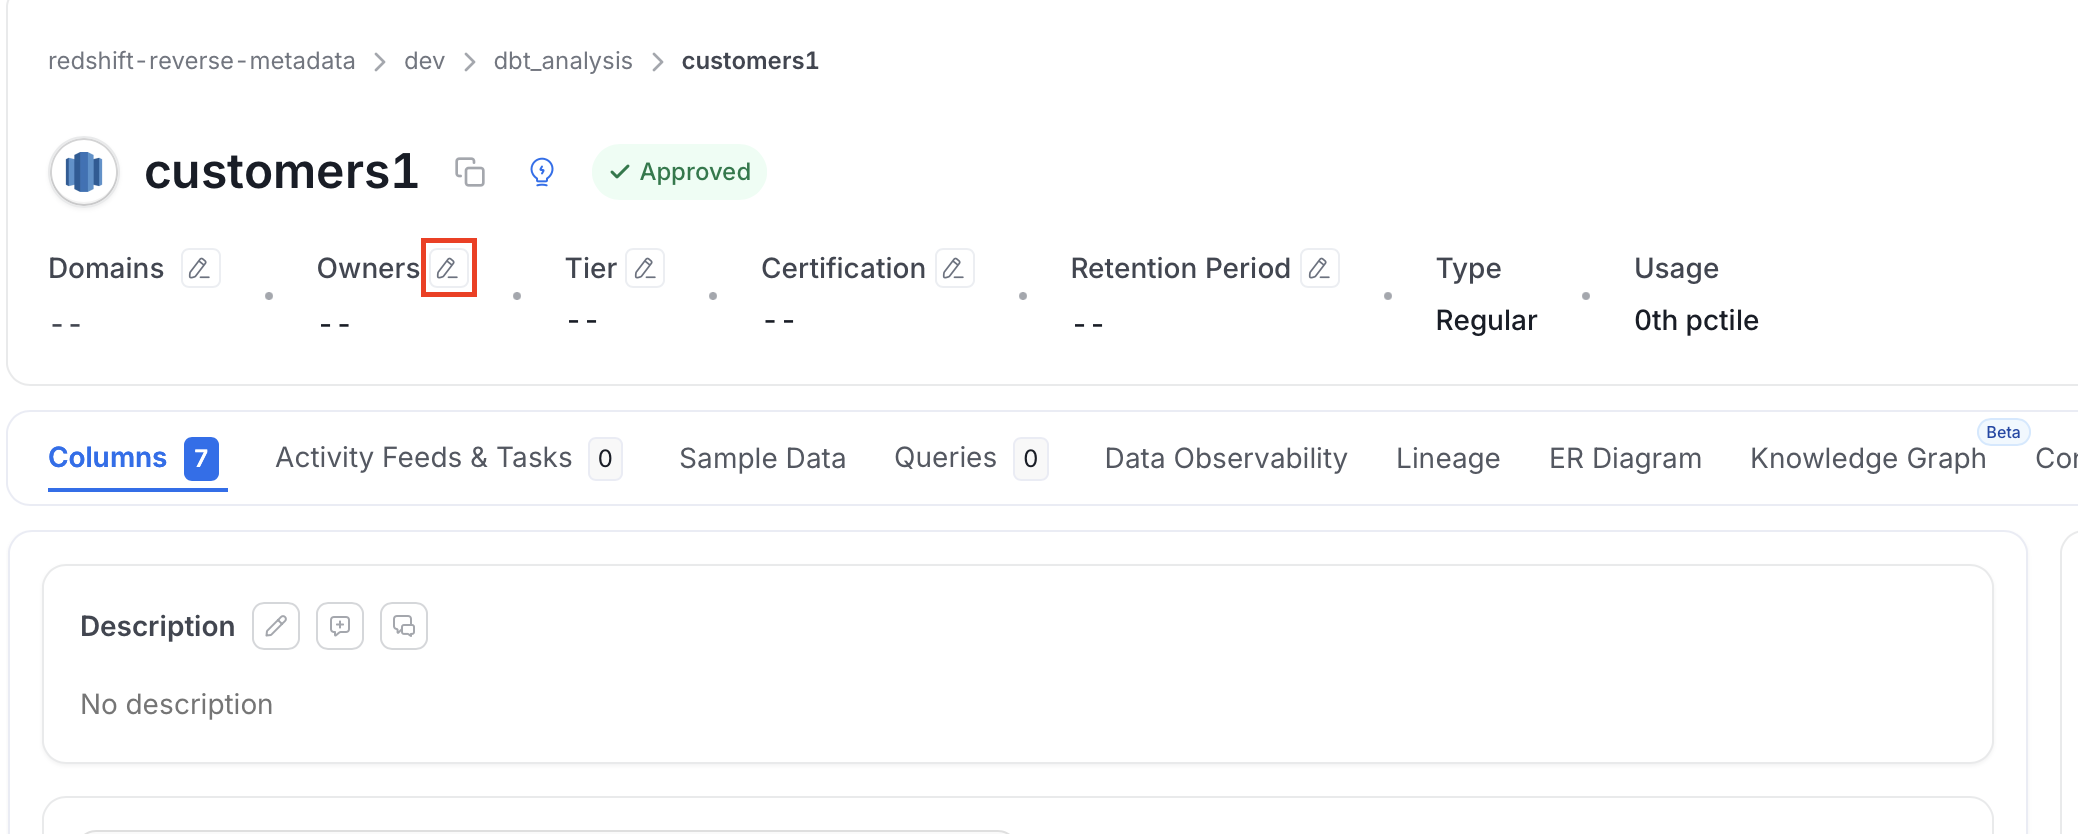The image size is (2078, 834).
Task: Click the Redshift service logo icon
Action: (84, 172)
